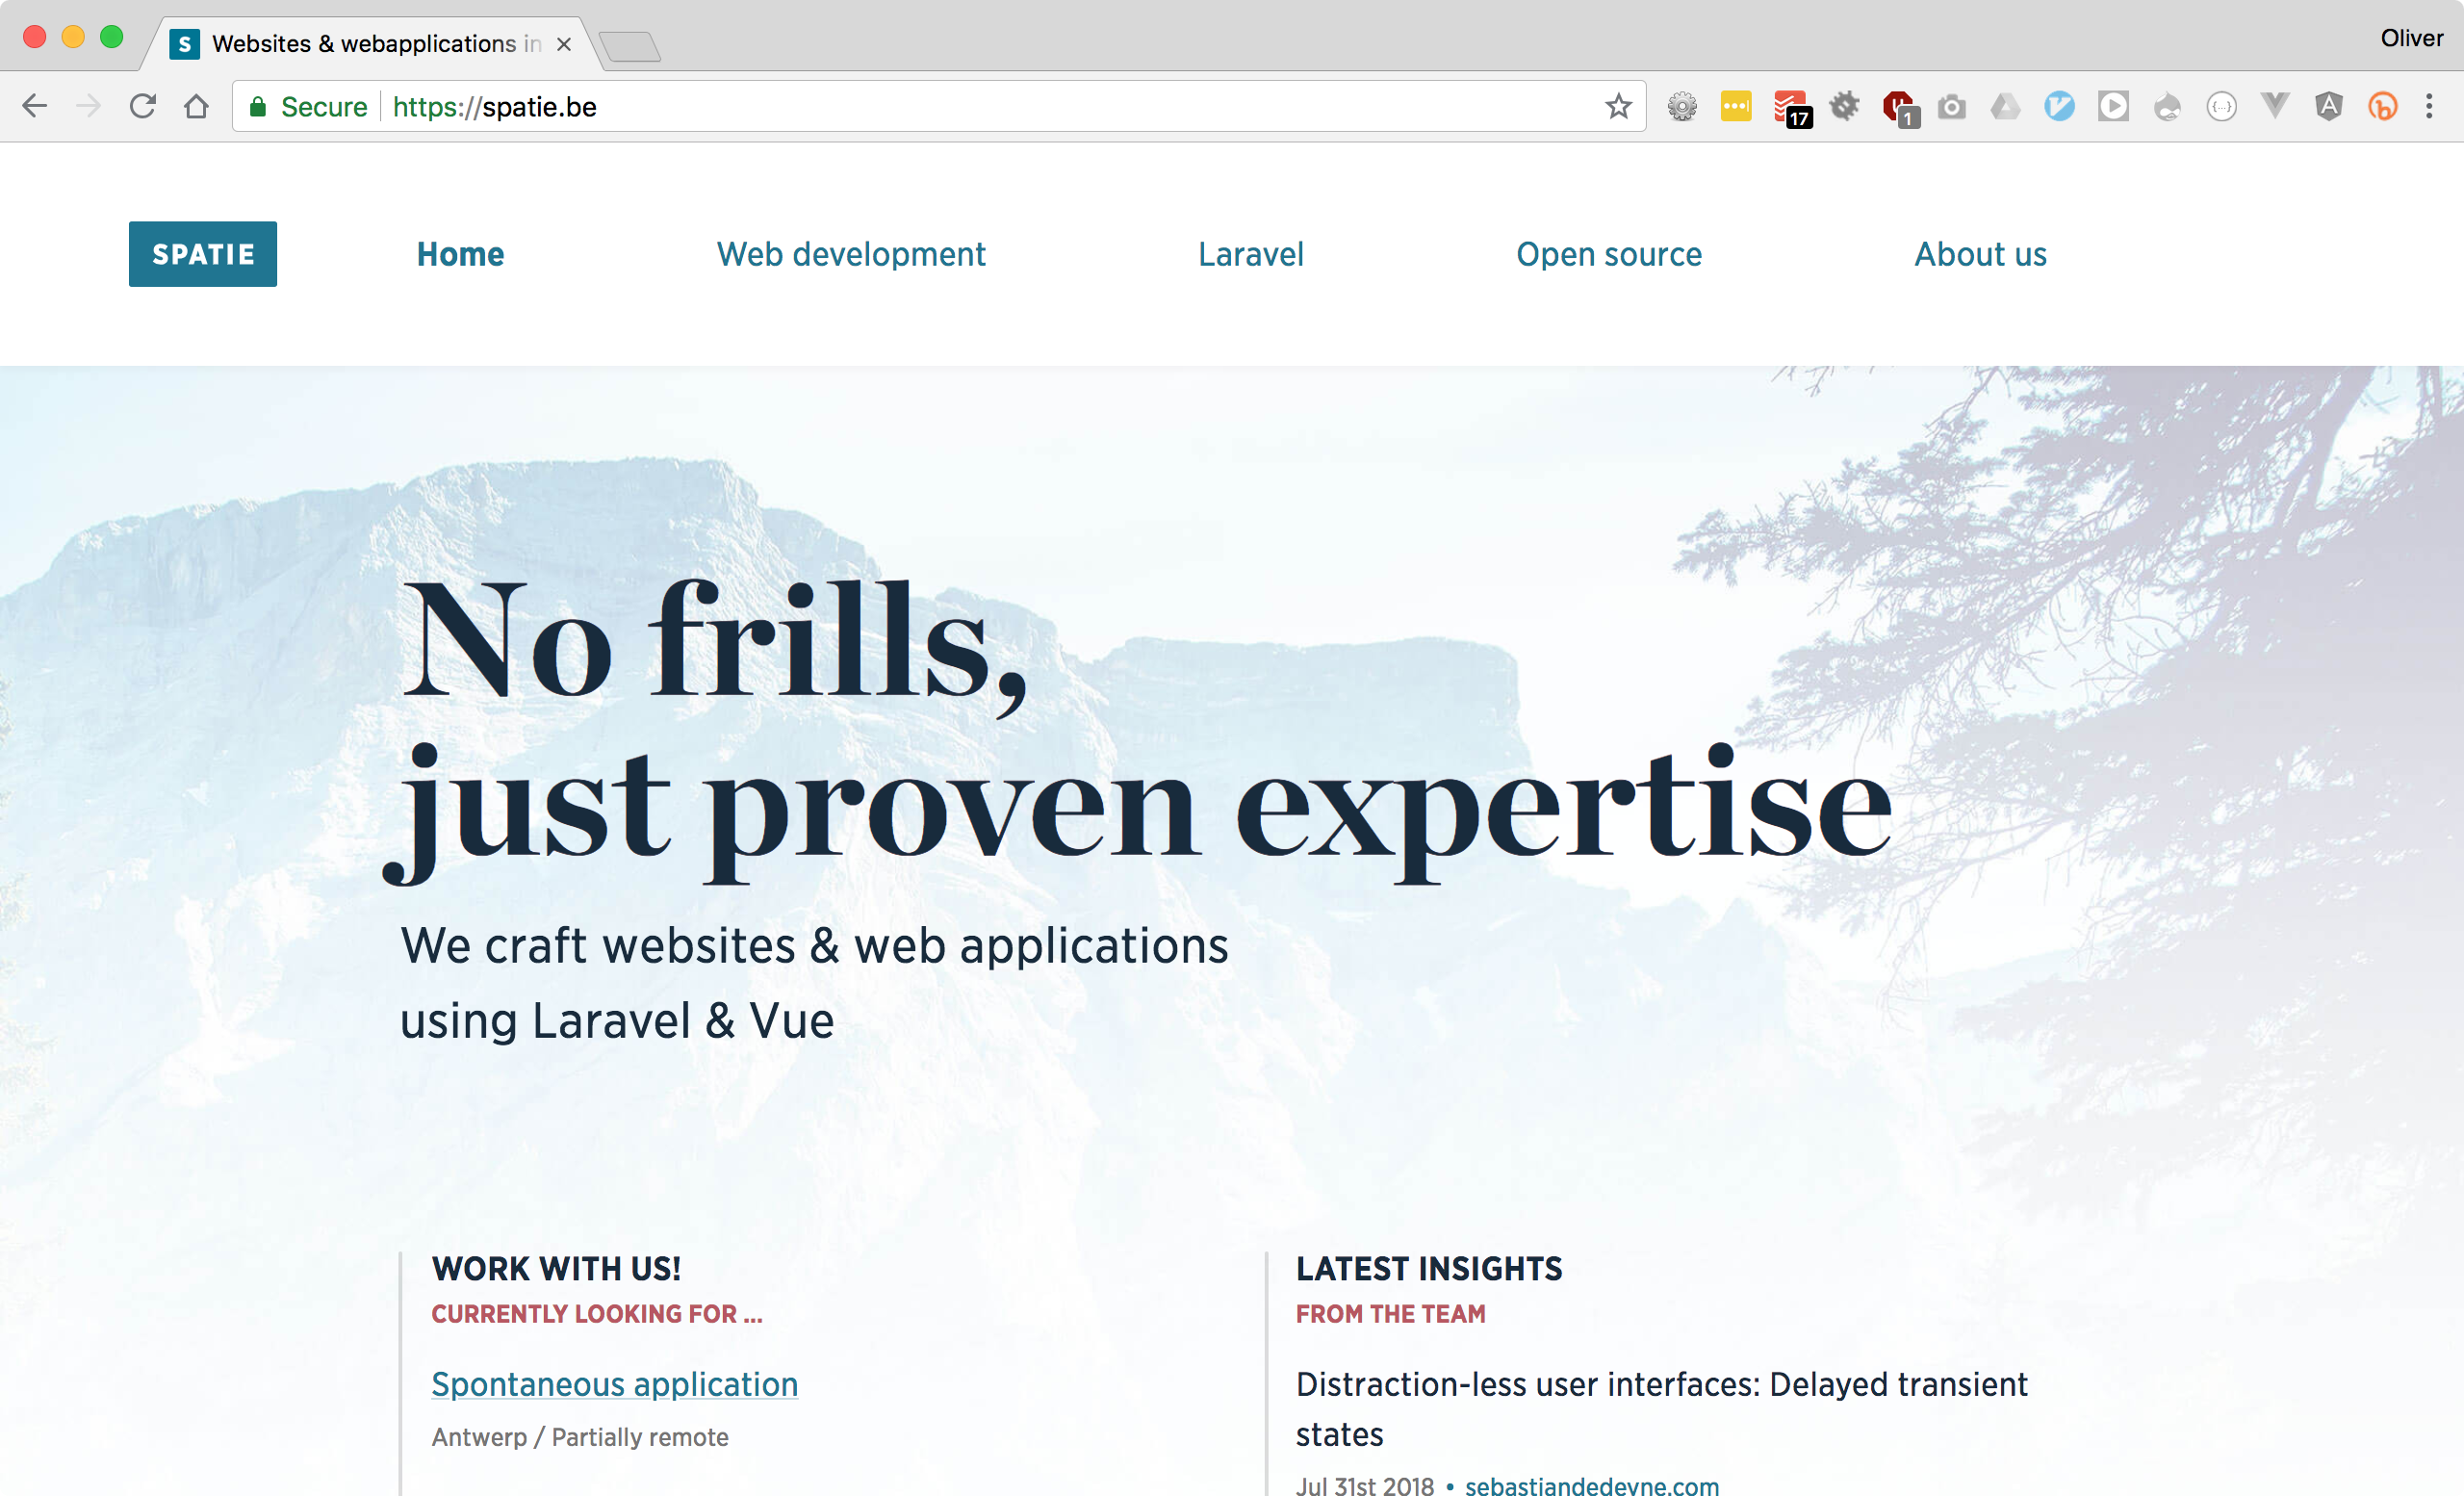Navigate to the Laravel page
The height and width of the screenshot is (1496, 2464).
point(1250,254)
